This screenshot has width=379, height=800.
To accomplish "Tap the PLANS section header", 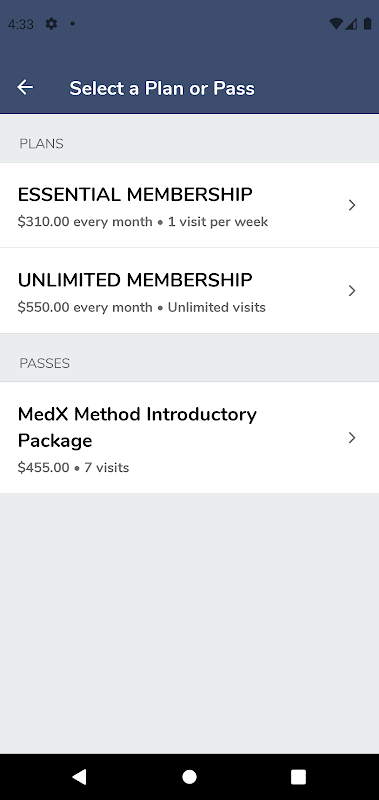I will (41, 144).
